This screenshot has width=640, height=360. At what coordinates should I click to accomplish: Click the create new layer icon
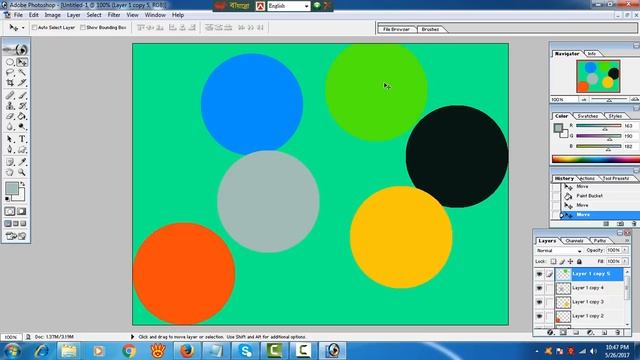point(604,333)
